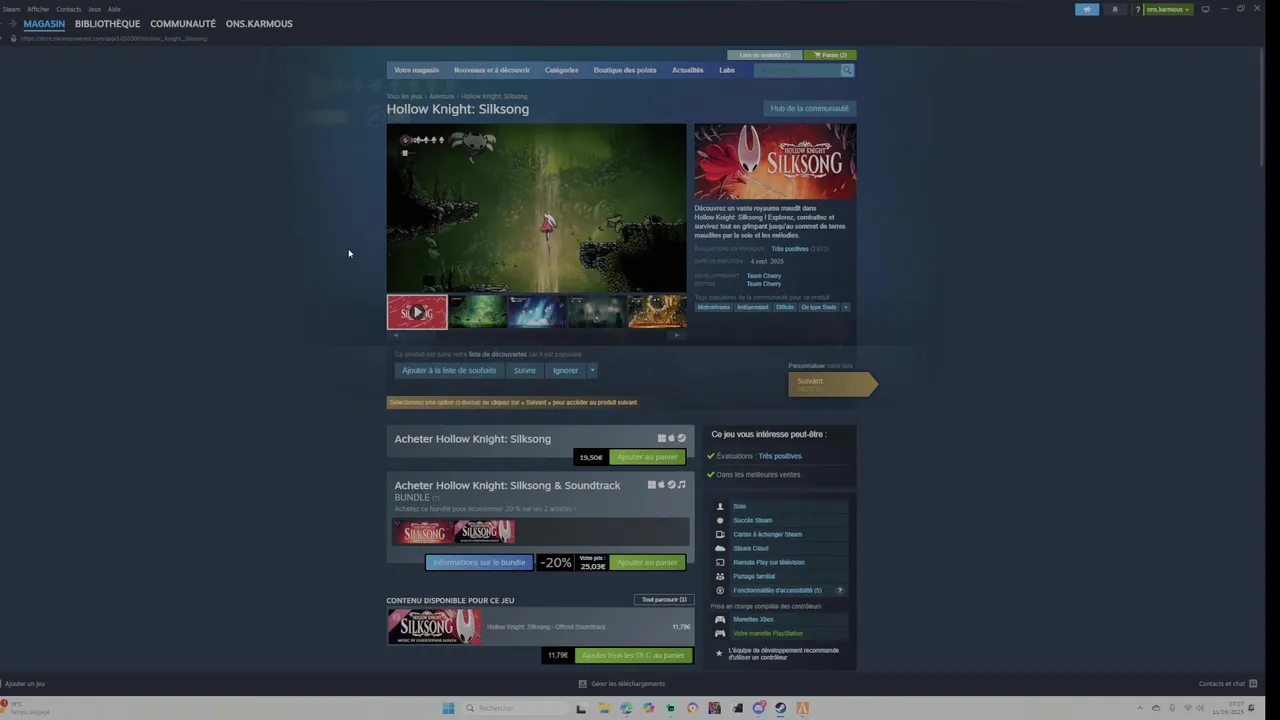Open Contacts et chat panel
Image resolution: width=1280 pixels, height=720 pixels.
1228,684
